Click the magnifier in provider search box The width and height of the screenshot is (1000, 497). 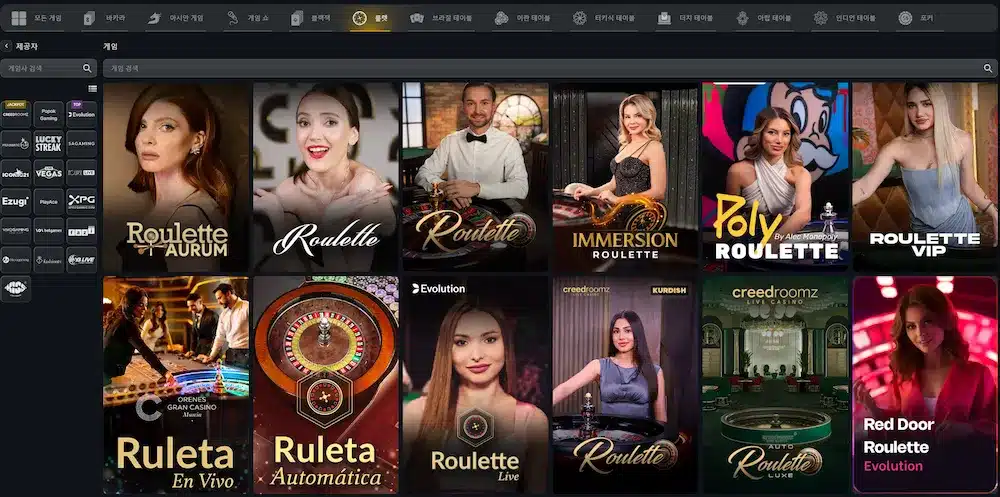(87, 68)
